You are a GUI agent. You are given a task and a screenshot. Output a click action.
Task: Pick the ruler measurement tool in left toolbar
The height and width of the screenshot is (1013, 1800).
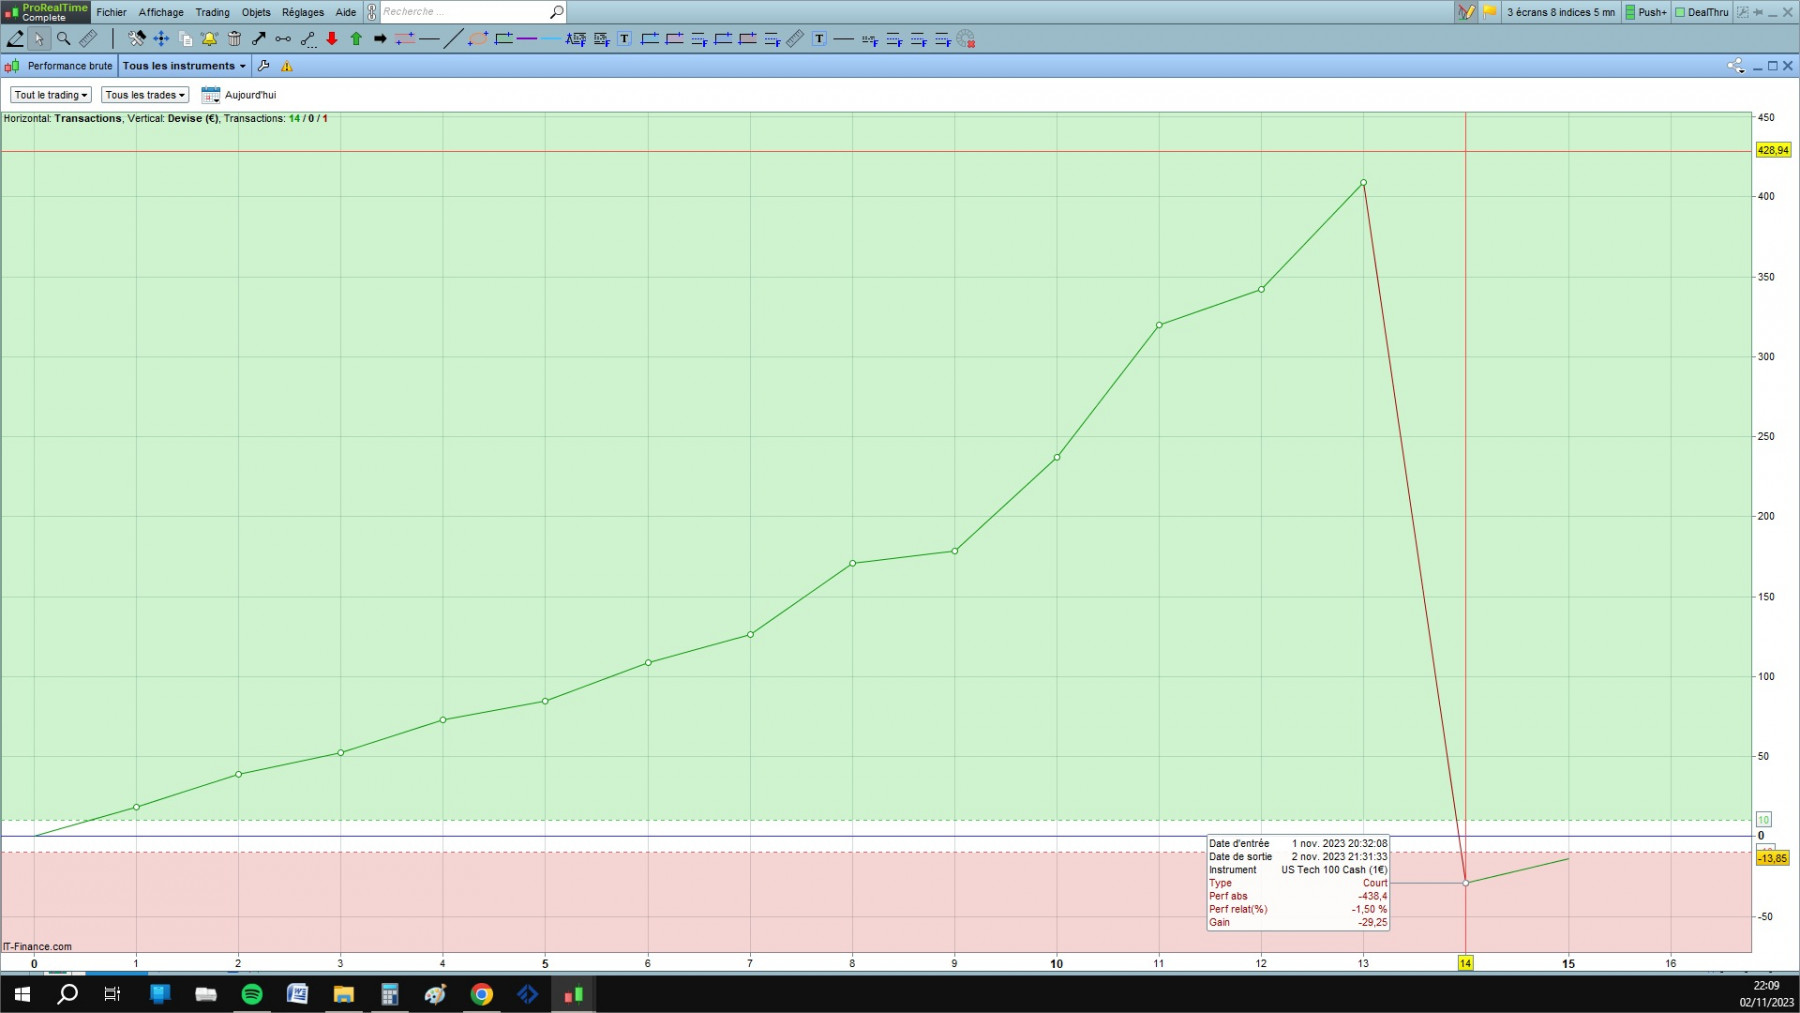coord(88,39)
